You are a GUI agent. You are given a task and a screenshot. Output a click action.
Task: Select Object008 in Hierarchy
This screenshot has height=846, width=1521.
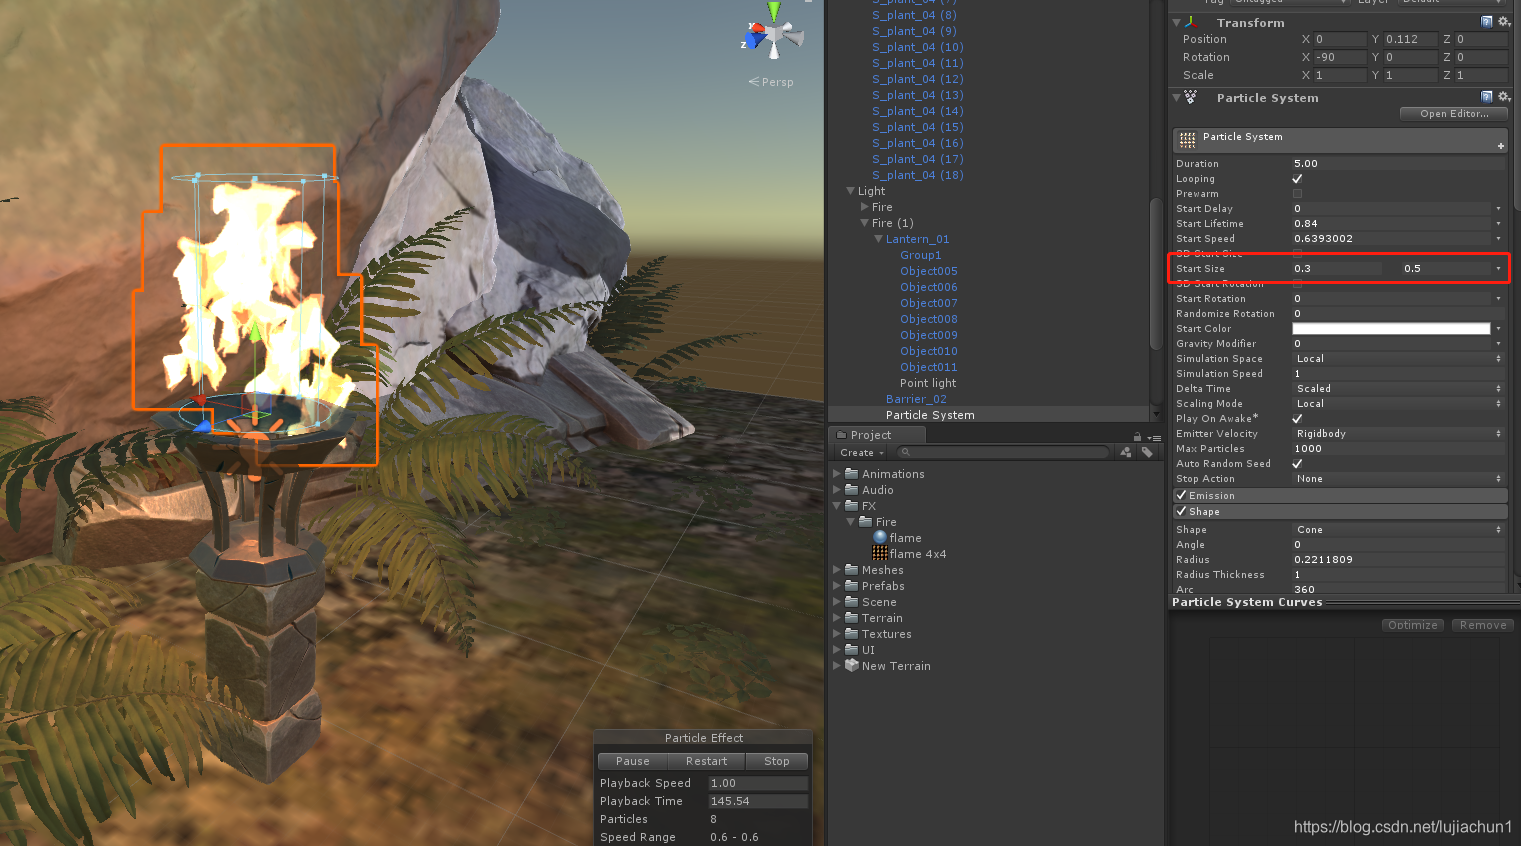click(x=929, y=319)
